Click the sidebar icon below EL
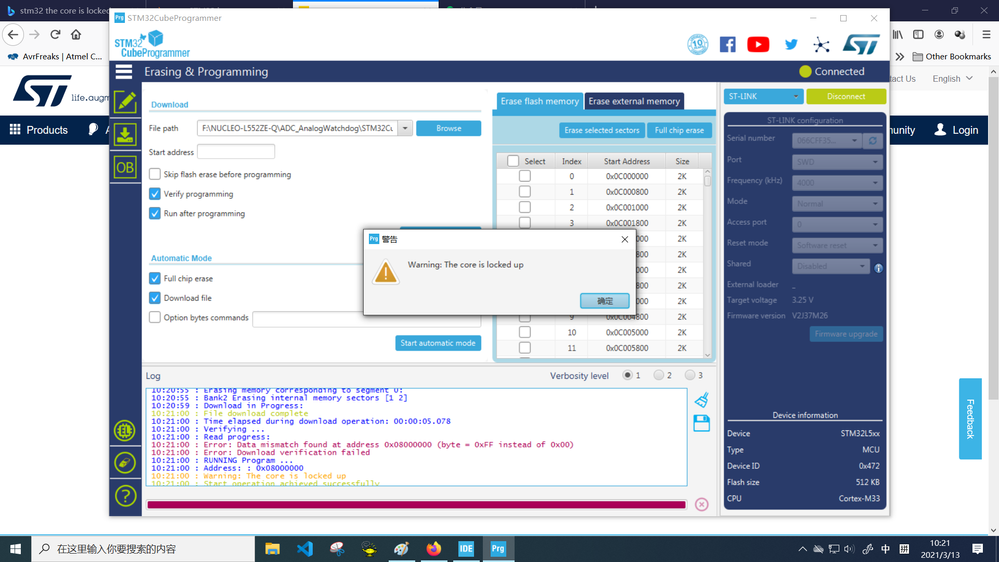Screen dimensions: 999x562 point(125,463)
